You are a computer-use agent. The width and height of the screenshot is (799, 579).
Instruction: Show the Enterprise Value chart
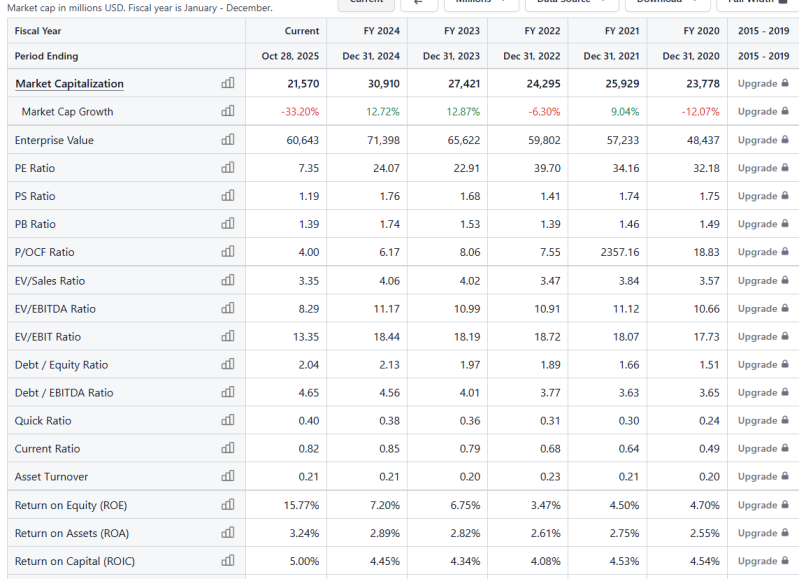point(227,140)
